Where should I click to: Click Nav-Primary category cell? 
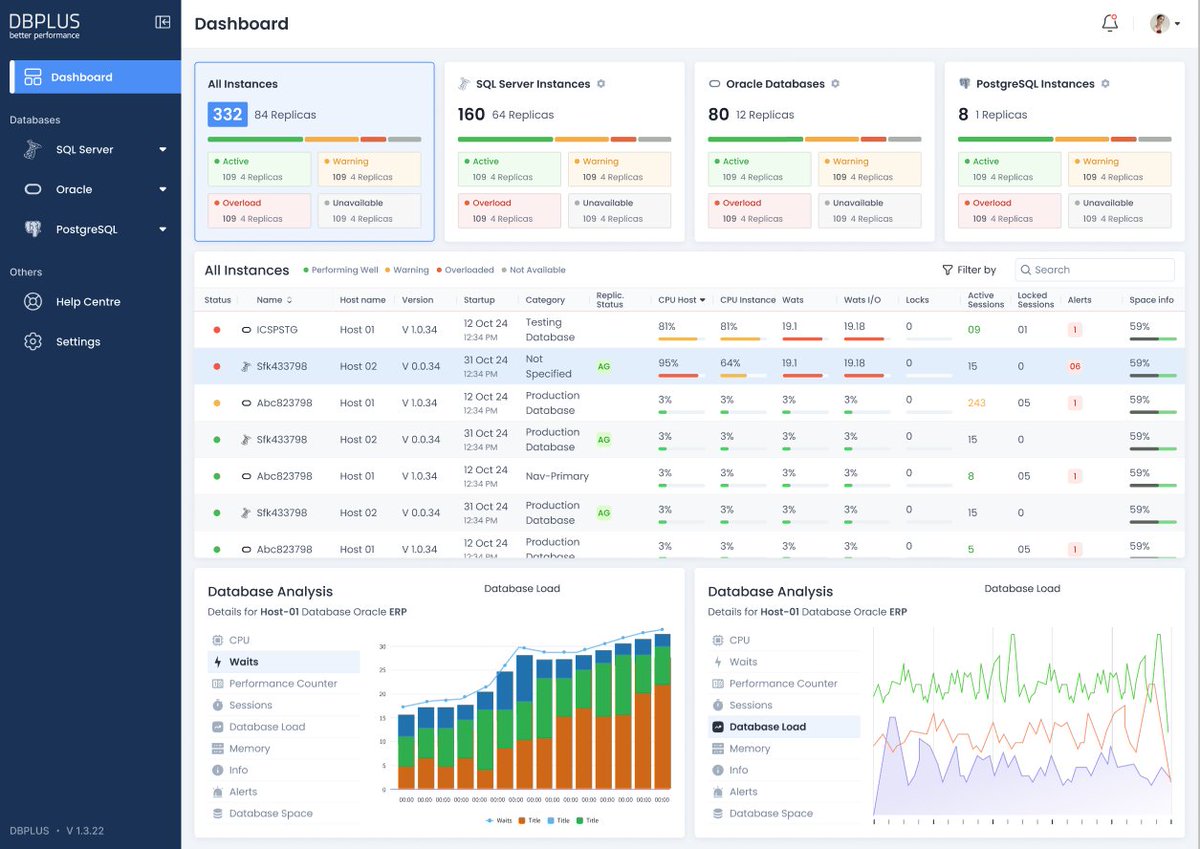[557, 476]
